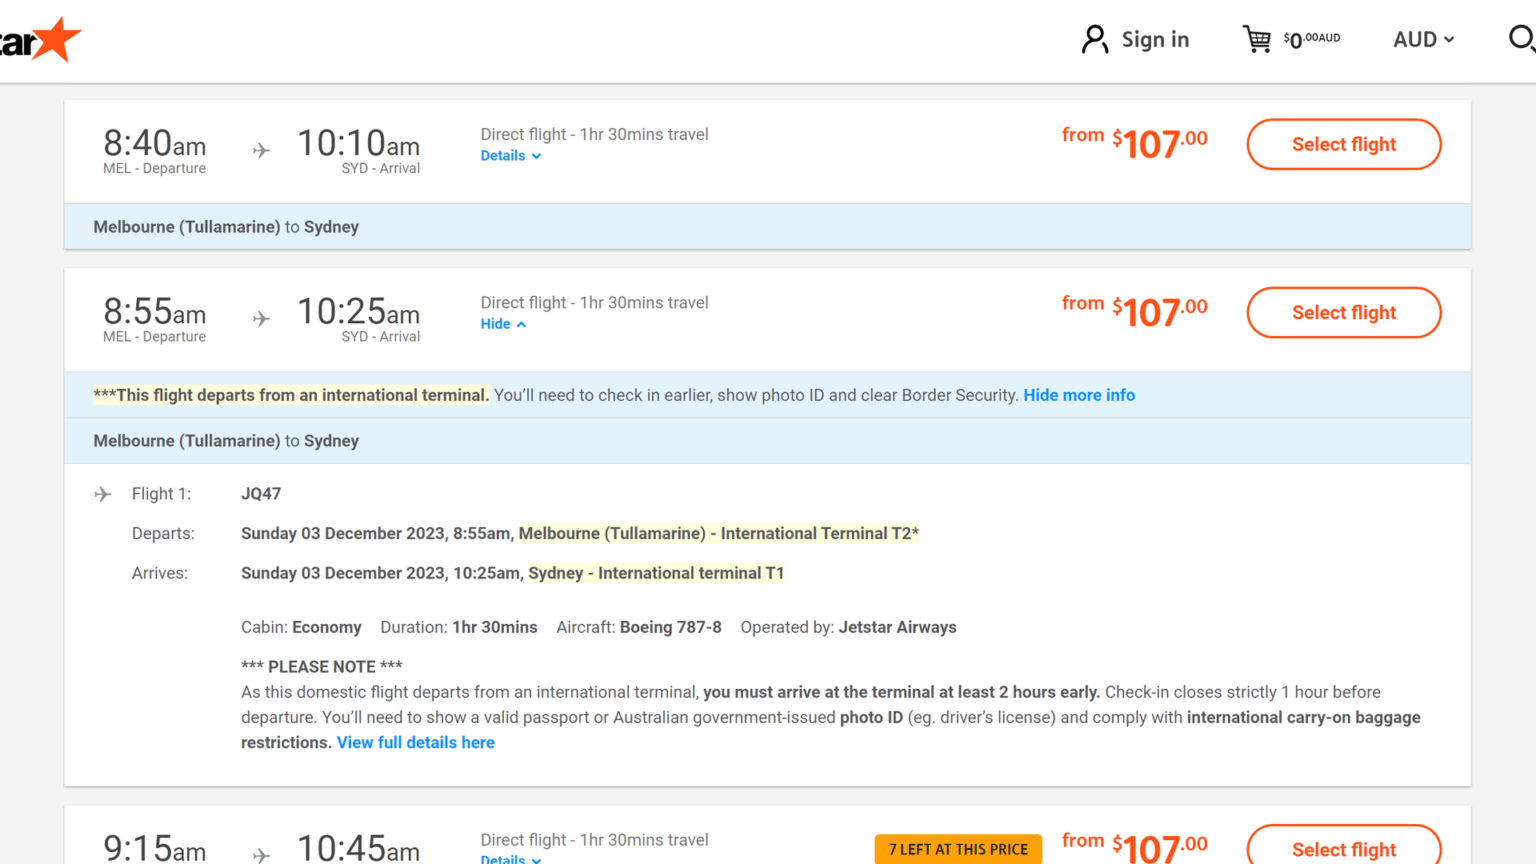This screenshot has width=1536, height=864.
Task: Open the View full details here link
Action: tap(415, 742)
